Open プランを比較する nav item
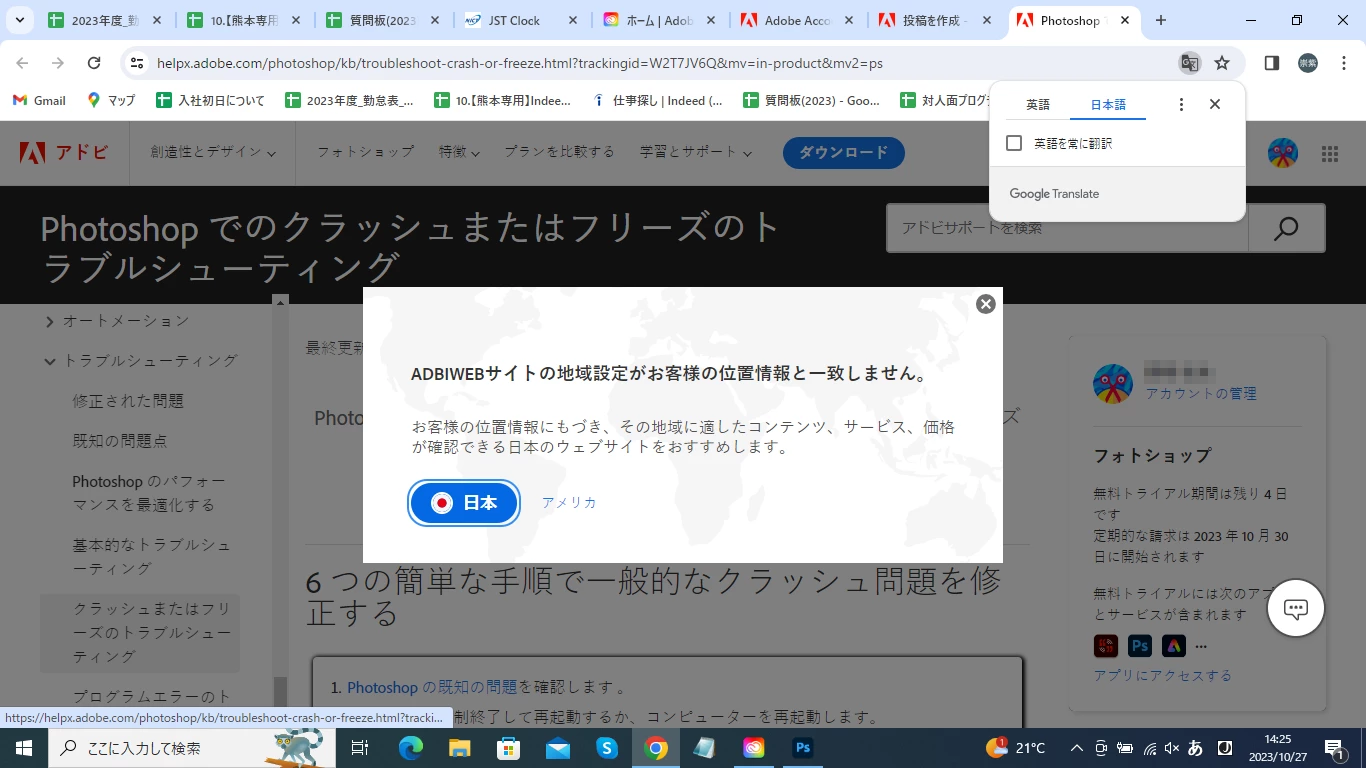Viewport: 1366px width, 768px height. pos(559,152)
